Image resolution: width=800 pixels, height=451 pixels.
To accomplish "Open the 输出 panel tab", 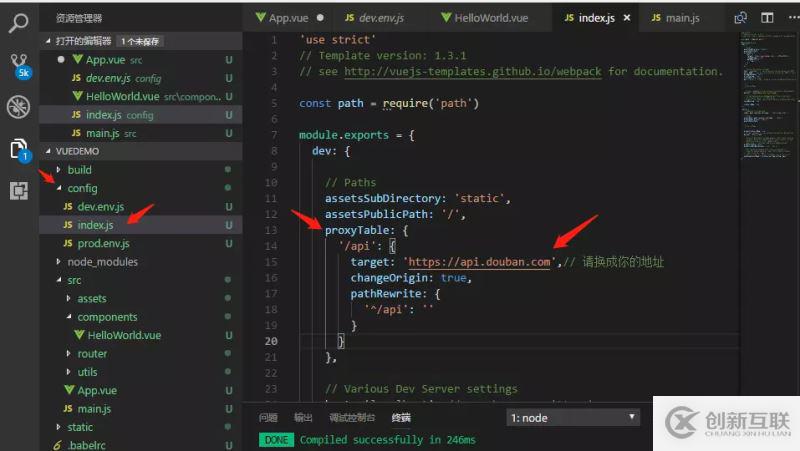I will coord(303,418).
